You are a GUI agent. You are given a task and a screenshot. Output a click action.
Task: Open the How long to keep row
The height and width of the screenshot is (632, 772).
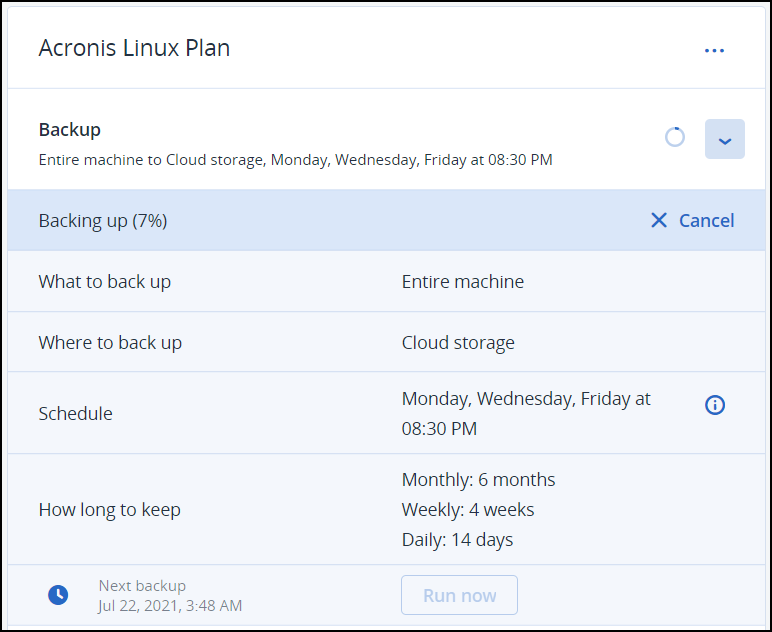point(386,509)
